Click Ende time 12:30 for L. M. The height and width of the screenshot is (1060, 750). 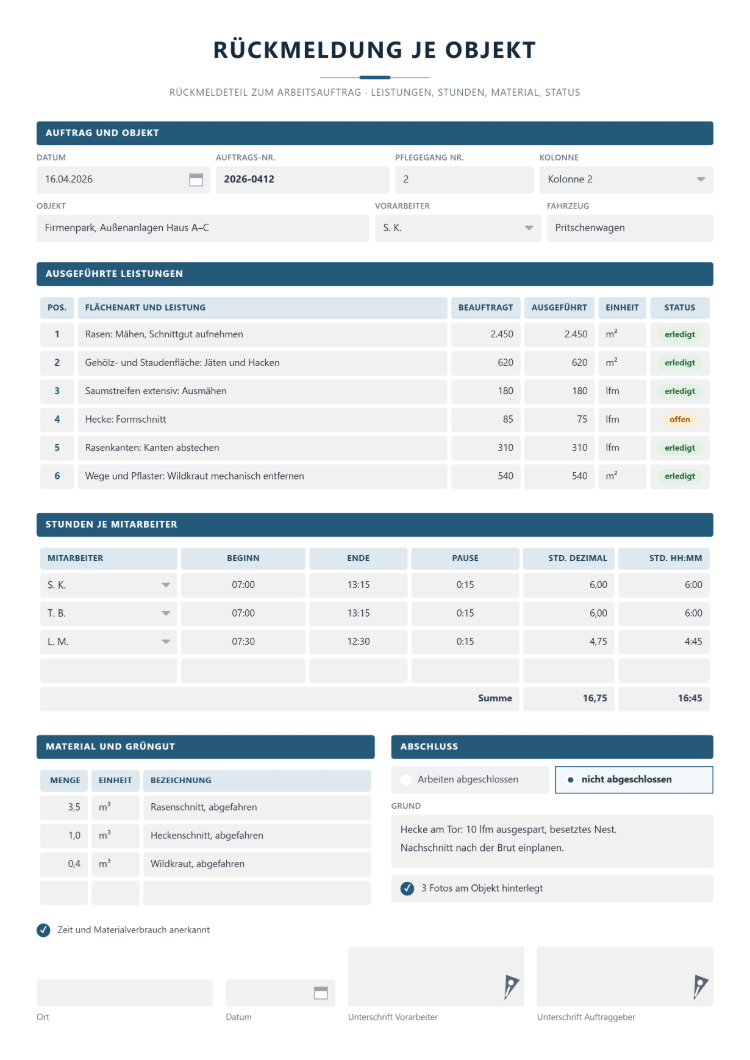pos(358,642)
